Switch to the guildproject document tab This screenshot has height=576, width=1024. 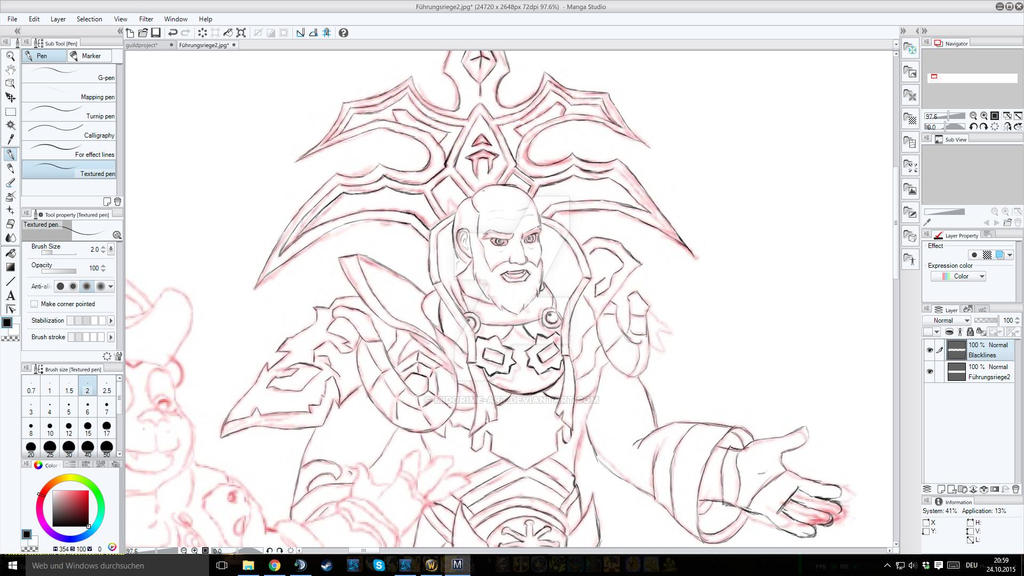149,45
